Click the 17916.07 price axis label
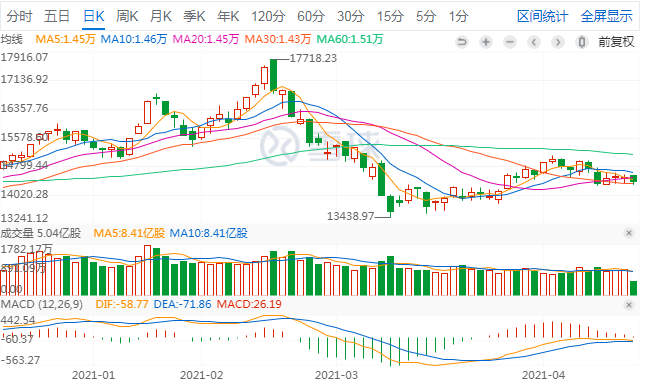This screenshot has height=392, width=648. (24, 57)
